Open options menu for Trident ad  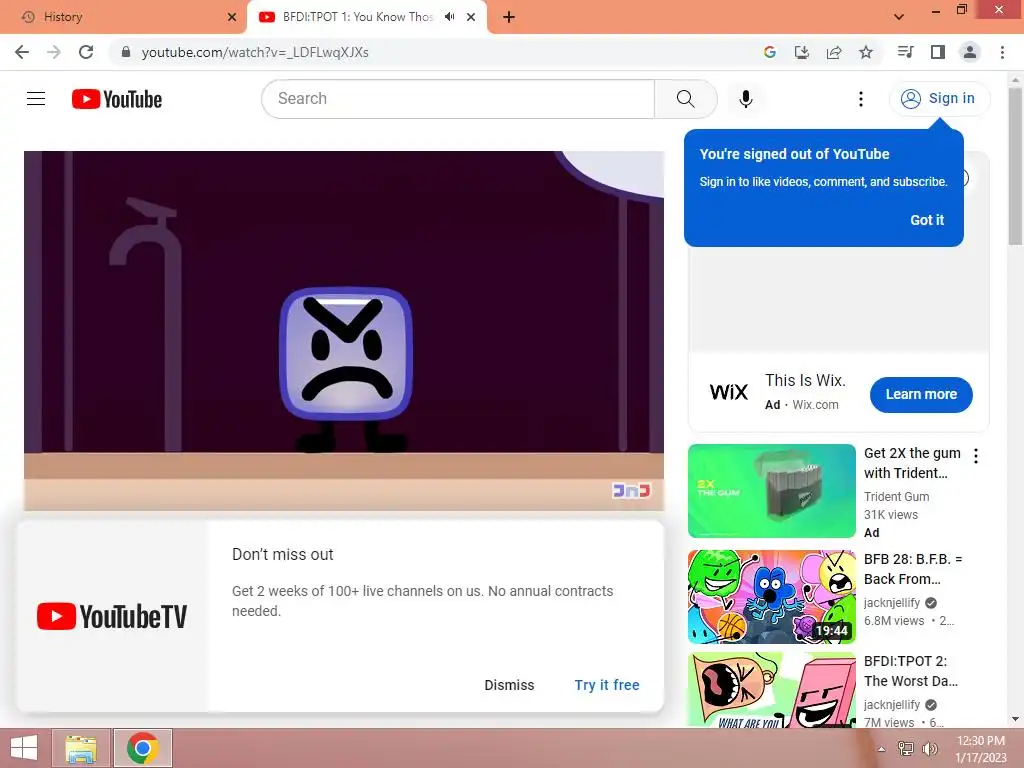point(976,456)
